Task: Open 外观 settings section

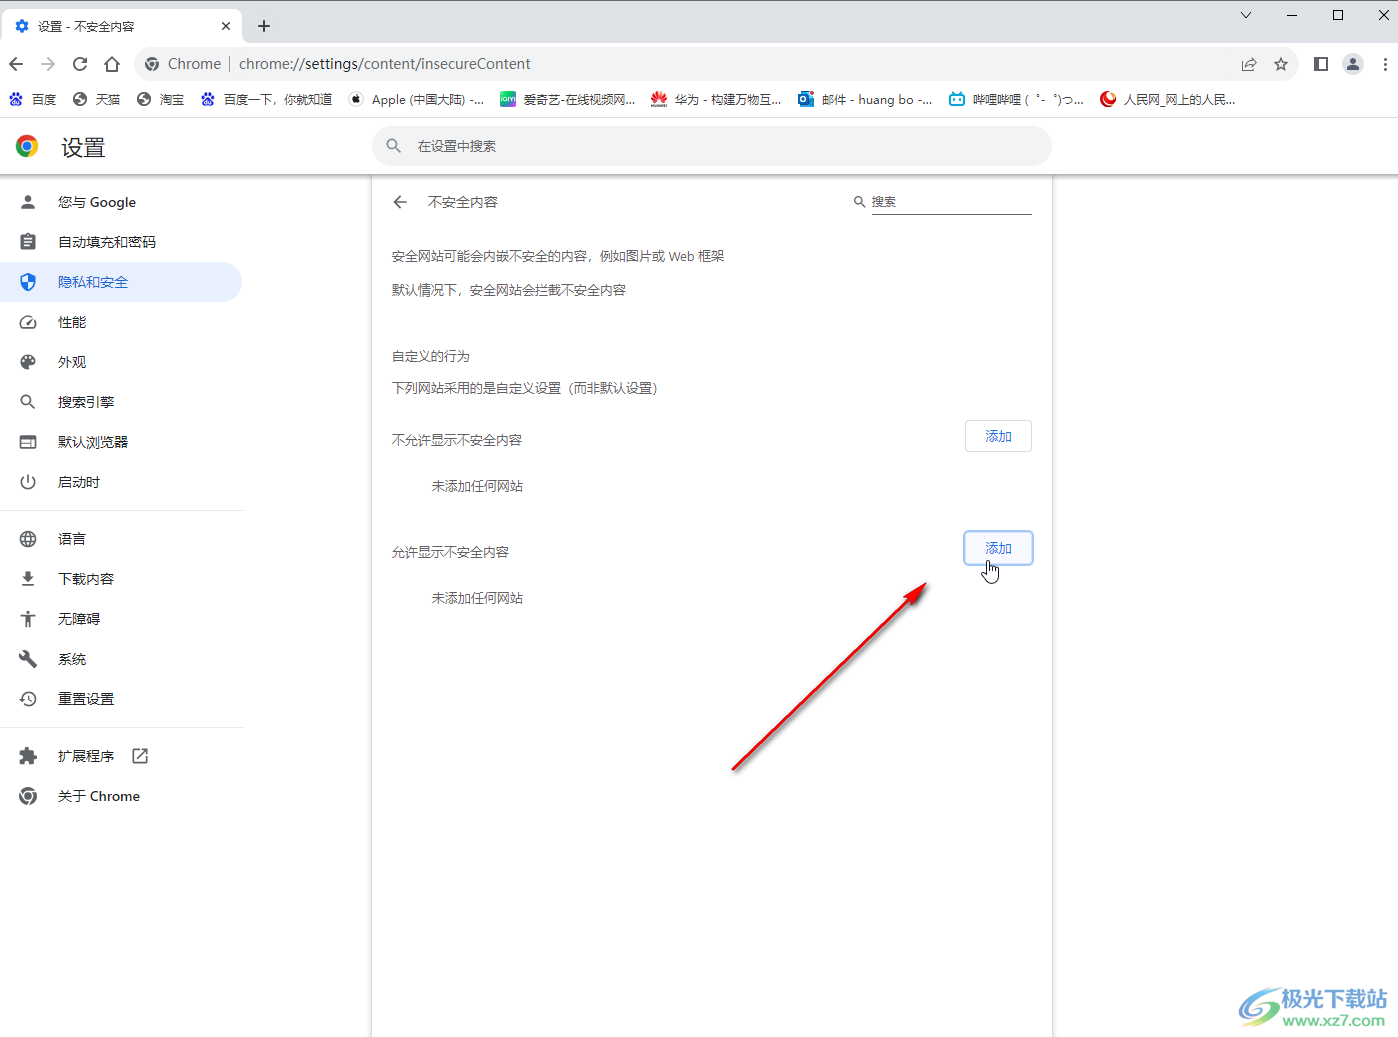Action: (x=72, y=362)
